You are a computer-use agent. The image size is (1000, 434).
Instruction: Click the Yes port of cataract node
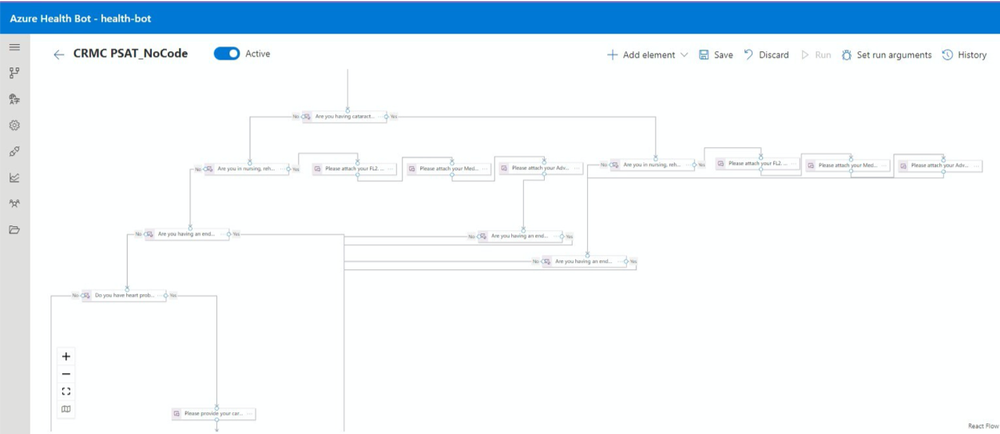coord(387,117)
